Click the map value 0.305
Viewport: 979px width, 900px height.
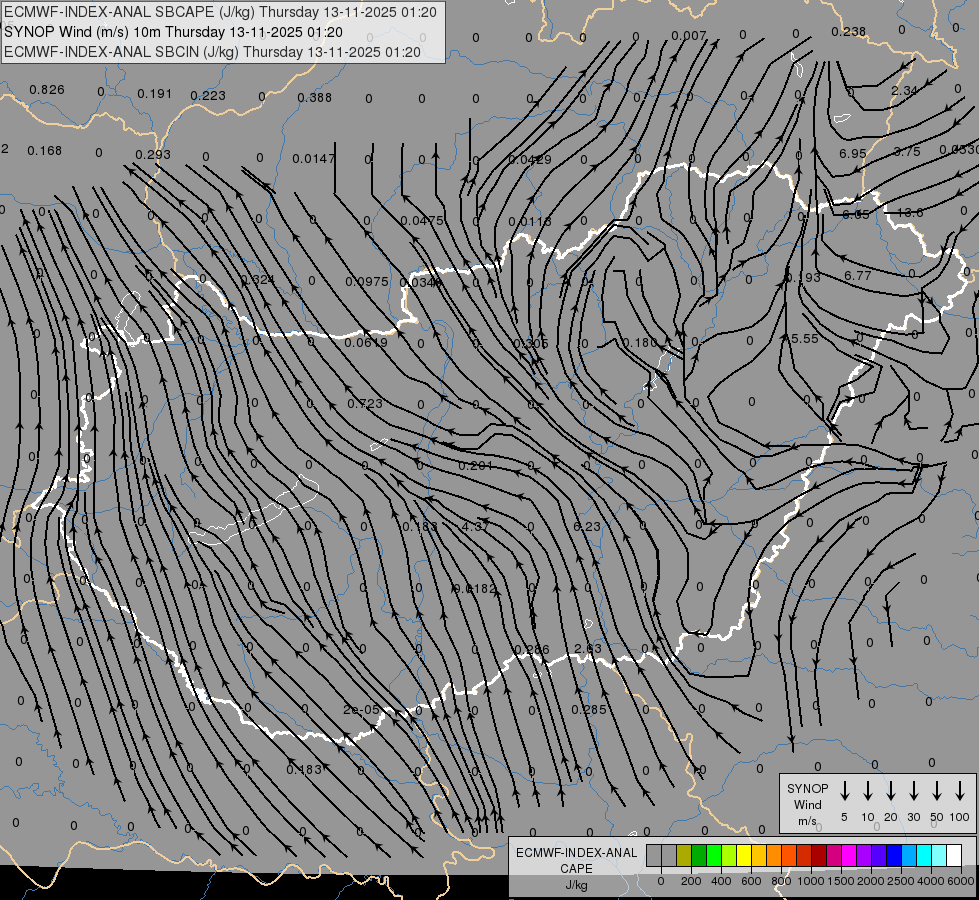531,344
